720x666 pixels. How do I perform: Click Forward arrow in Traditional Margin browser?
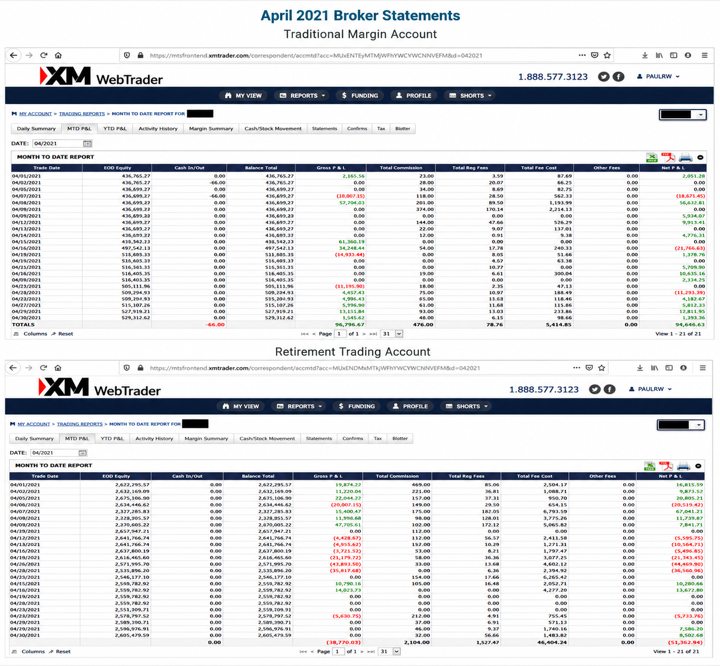(x=29, y=55)
